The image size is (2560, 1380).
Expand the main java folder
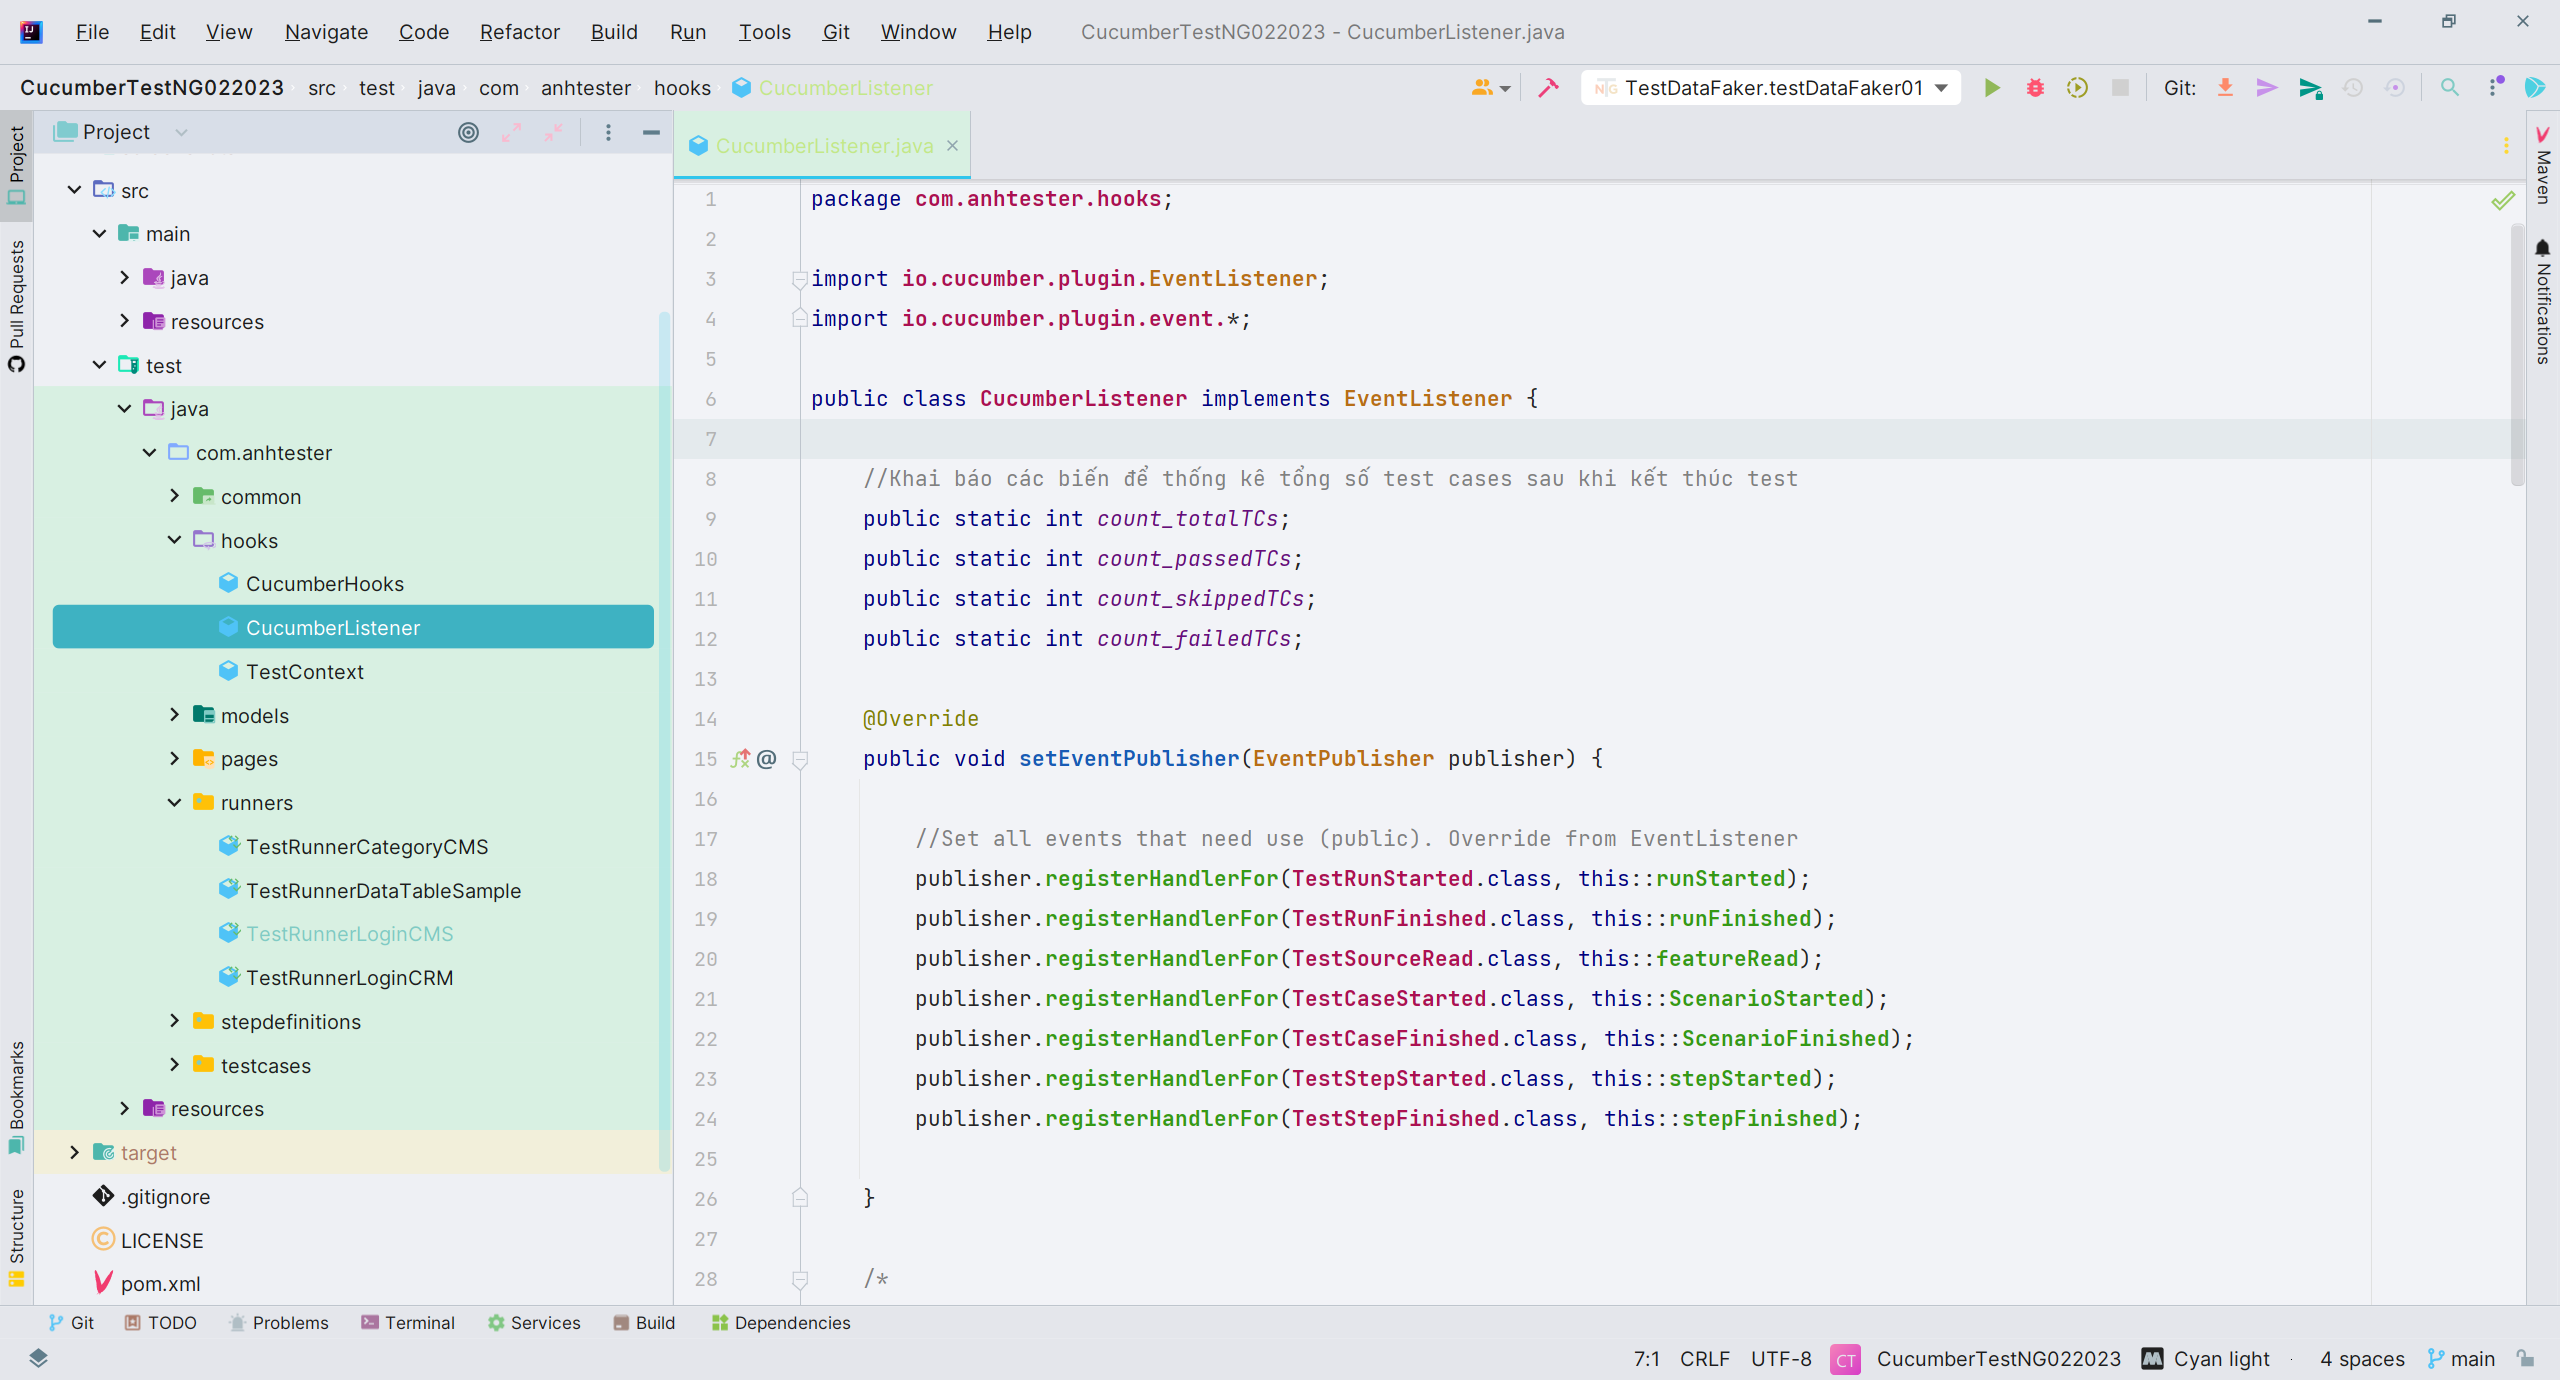(124, 277)
